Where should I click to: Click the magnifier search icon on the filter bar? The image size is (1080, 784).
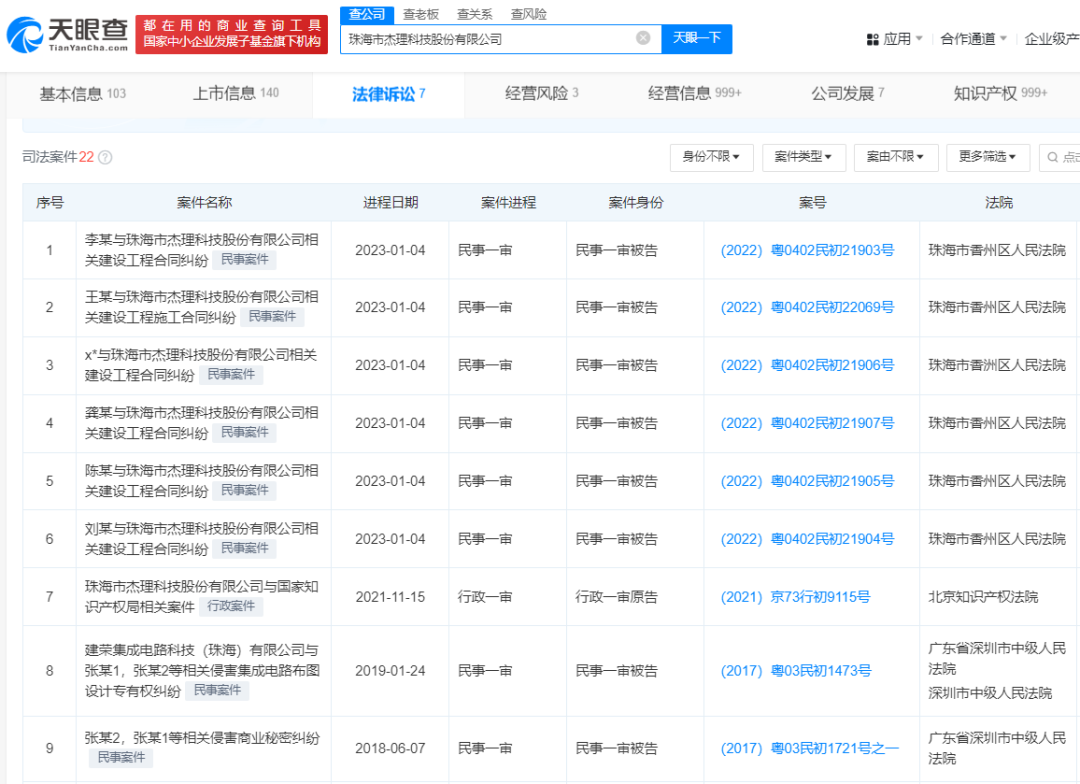tap(1053, 157)
